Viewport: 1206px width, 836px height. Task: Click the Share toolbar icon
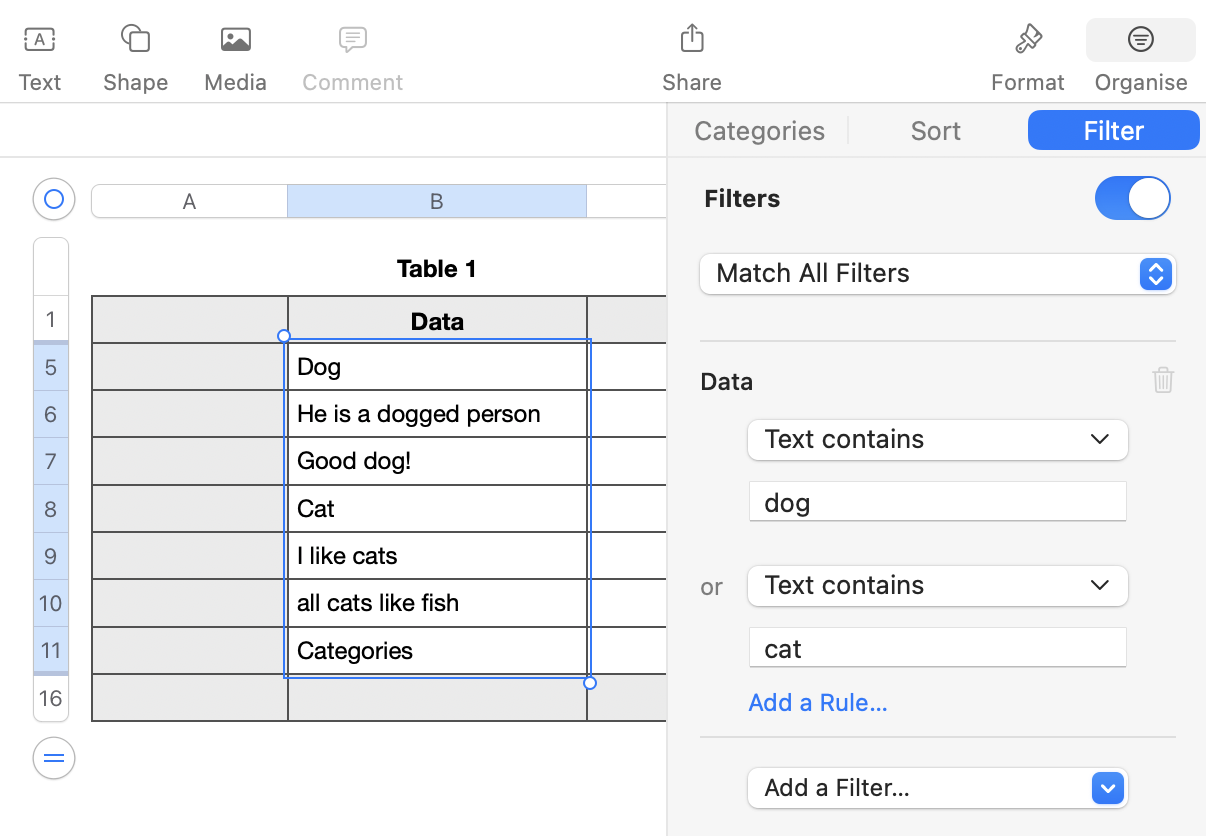[x=691, y=40]
